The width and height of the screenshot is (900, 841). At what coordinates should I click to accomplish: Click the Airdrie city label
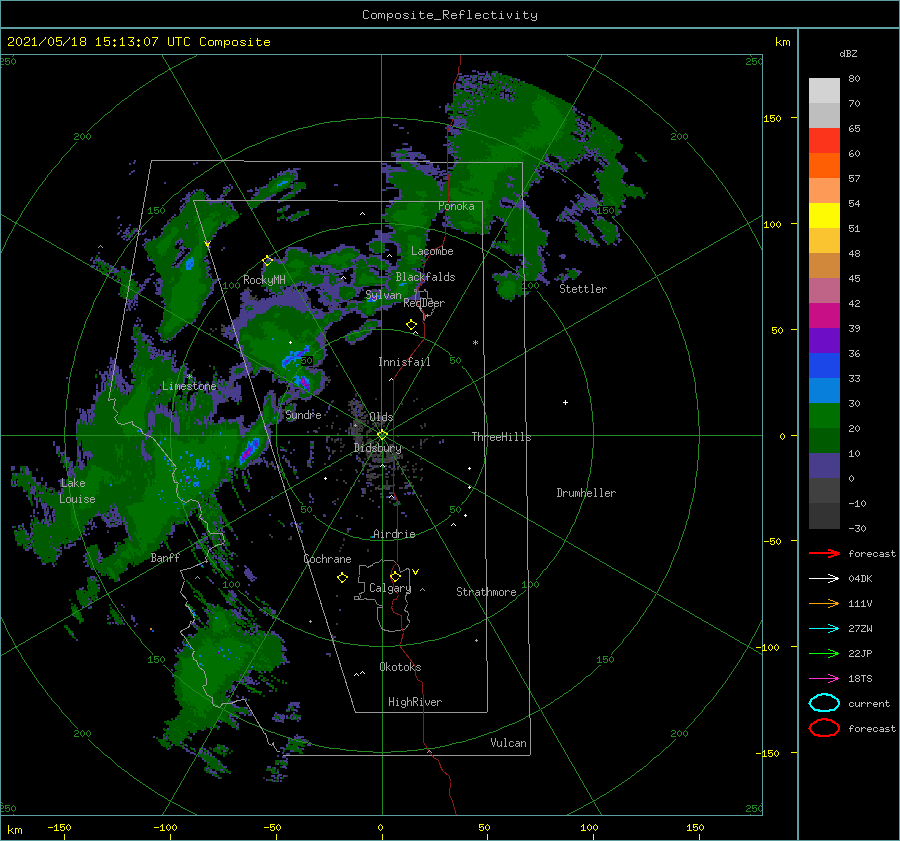click(394, 534)
